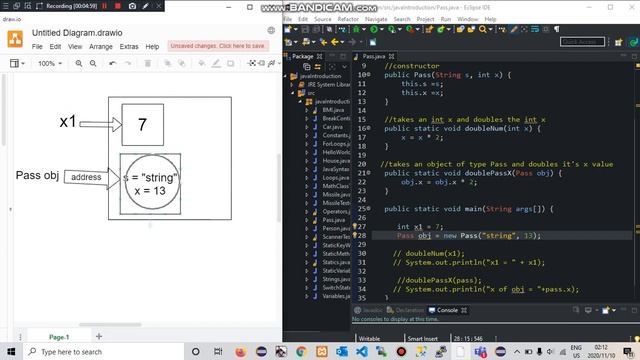Click the draw.io zoom out magnifier
Screen dimensions: 640x360
pyautogui.click(x=93, y=63)
